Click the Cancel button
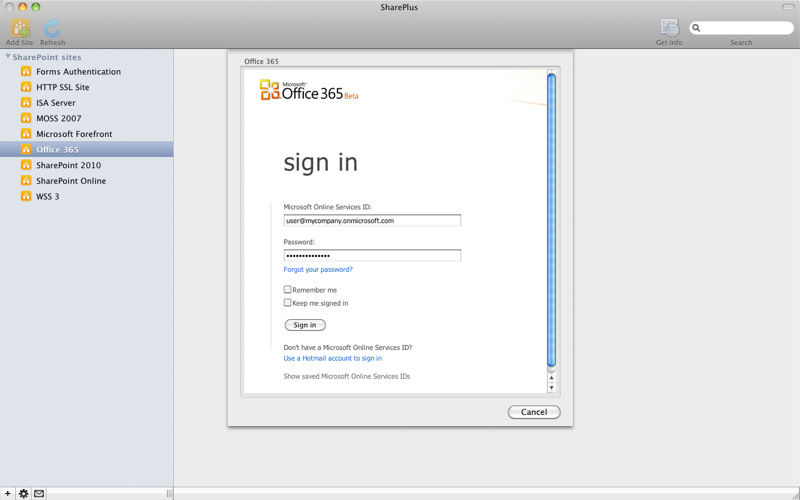Image resolution: width=800 pixels, height=500 pixels. (534, 412)
